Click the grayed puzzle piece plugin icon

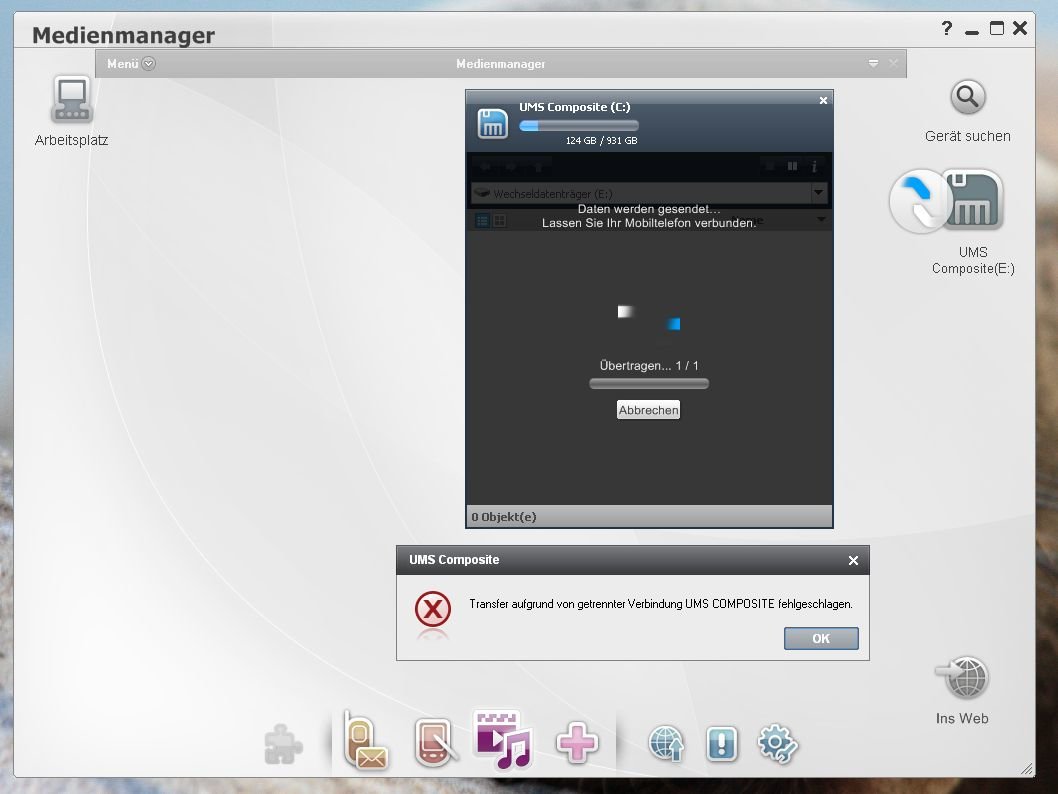coord(283,744)
